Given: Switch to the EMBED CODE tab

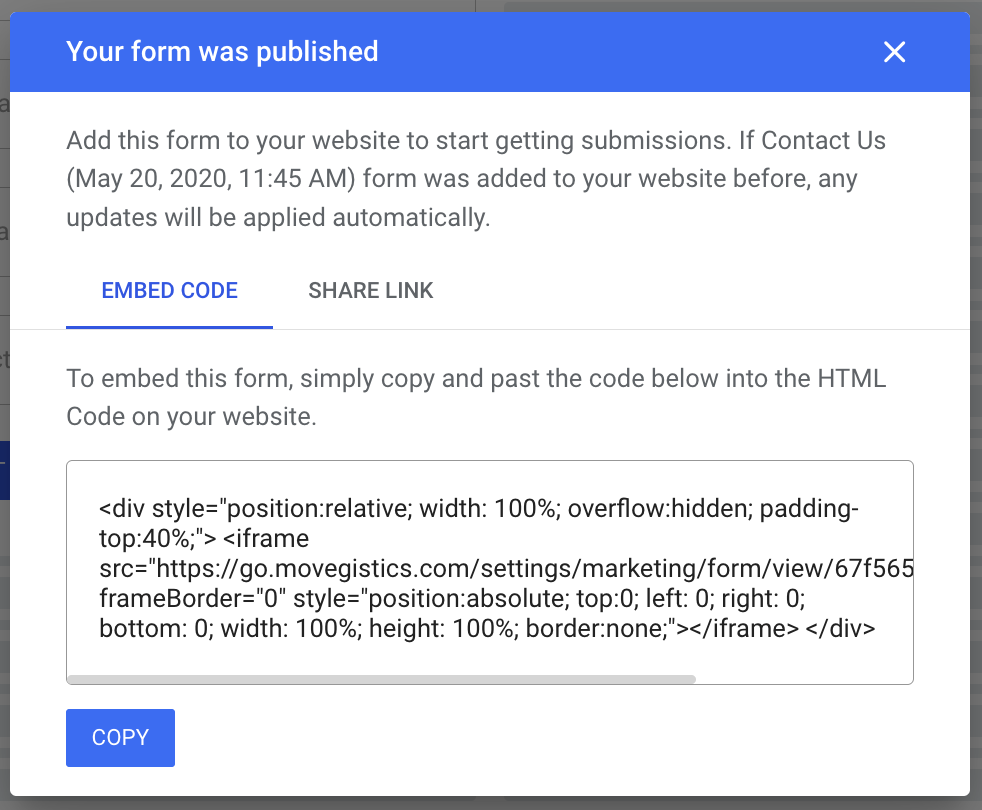Looking at the screenshot, I should pos(169,291).
